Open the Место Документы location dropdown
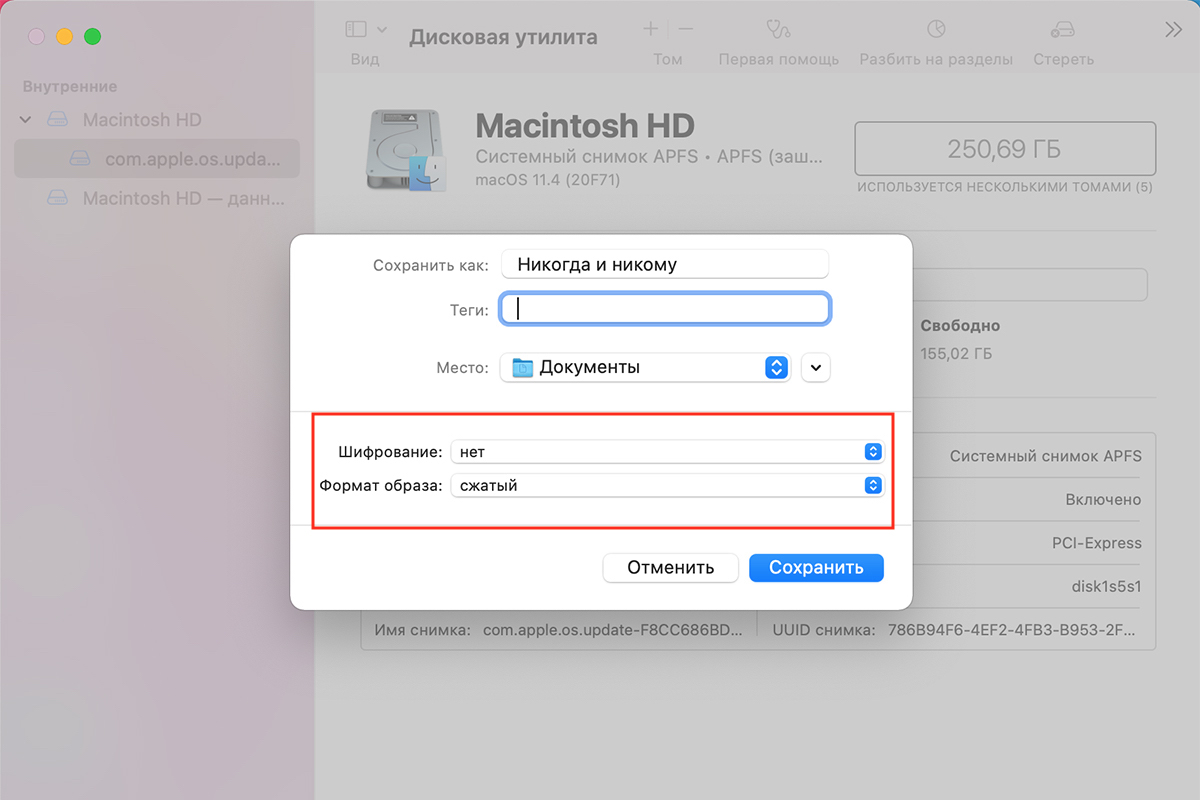1200x800 pixels. pos(645,367)
